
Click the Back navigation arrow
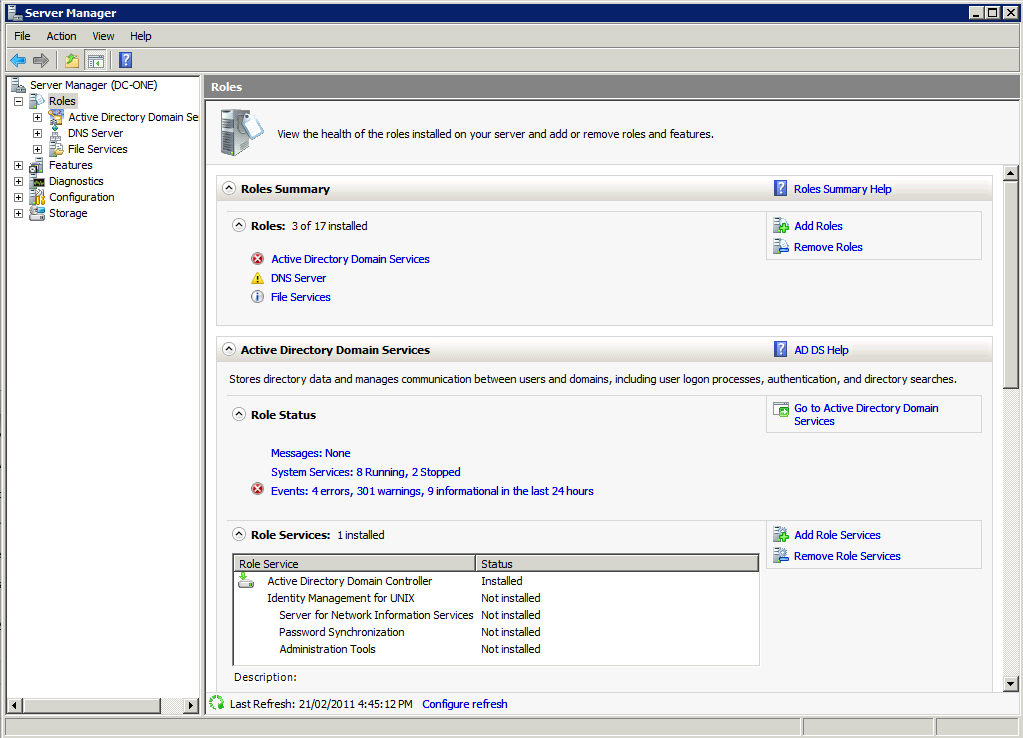tap(17, 59)
